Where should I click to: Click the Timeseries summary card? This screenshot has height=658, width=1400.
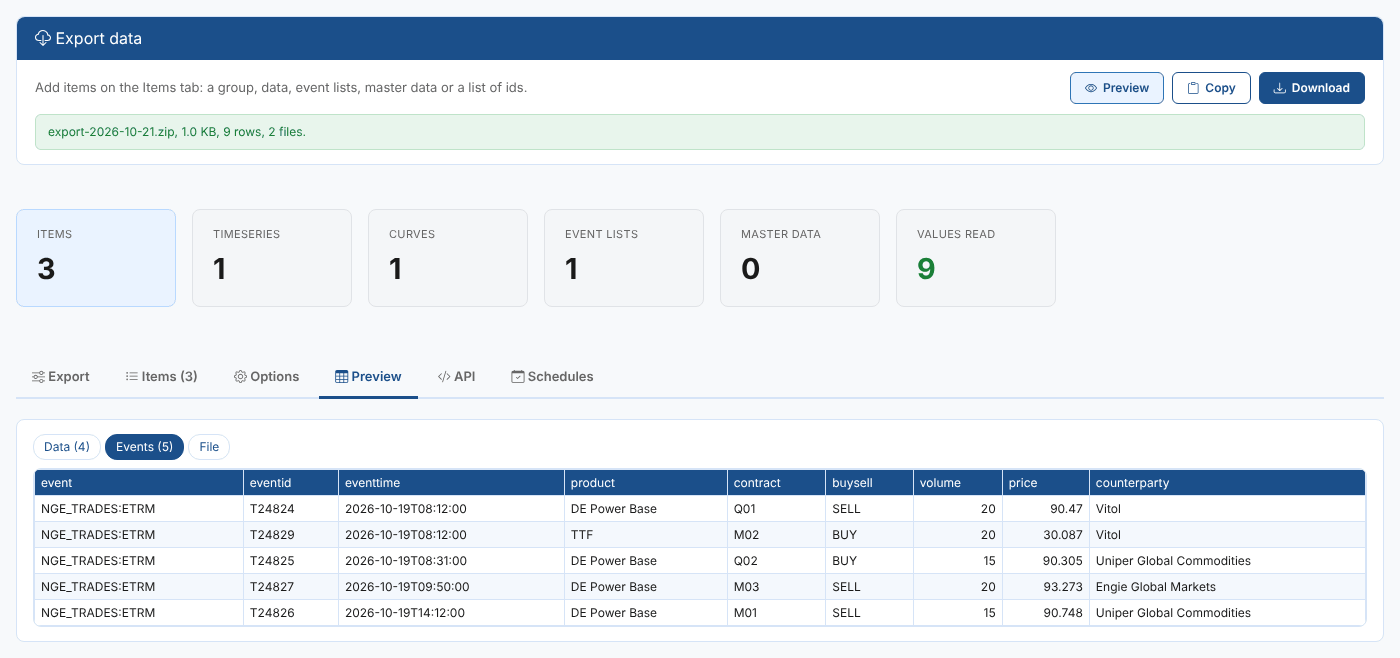[x=272, y=258]
